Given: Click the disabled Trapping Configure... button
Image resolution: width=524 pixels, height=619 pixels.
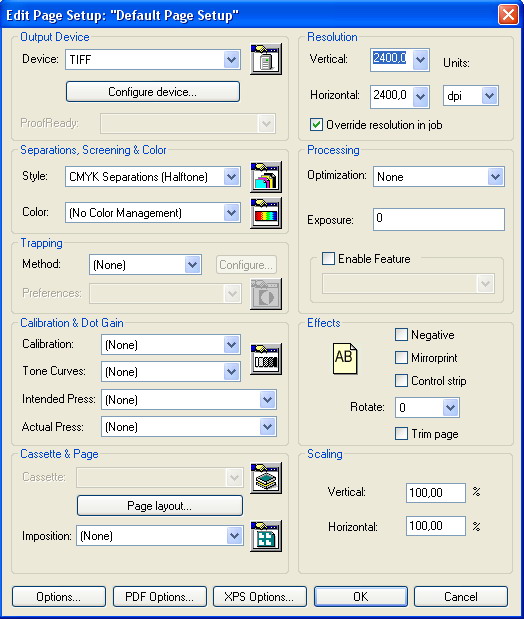Looking at the screenshot, I should click(x=246, y=264).
